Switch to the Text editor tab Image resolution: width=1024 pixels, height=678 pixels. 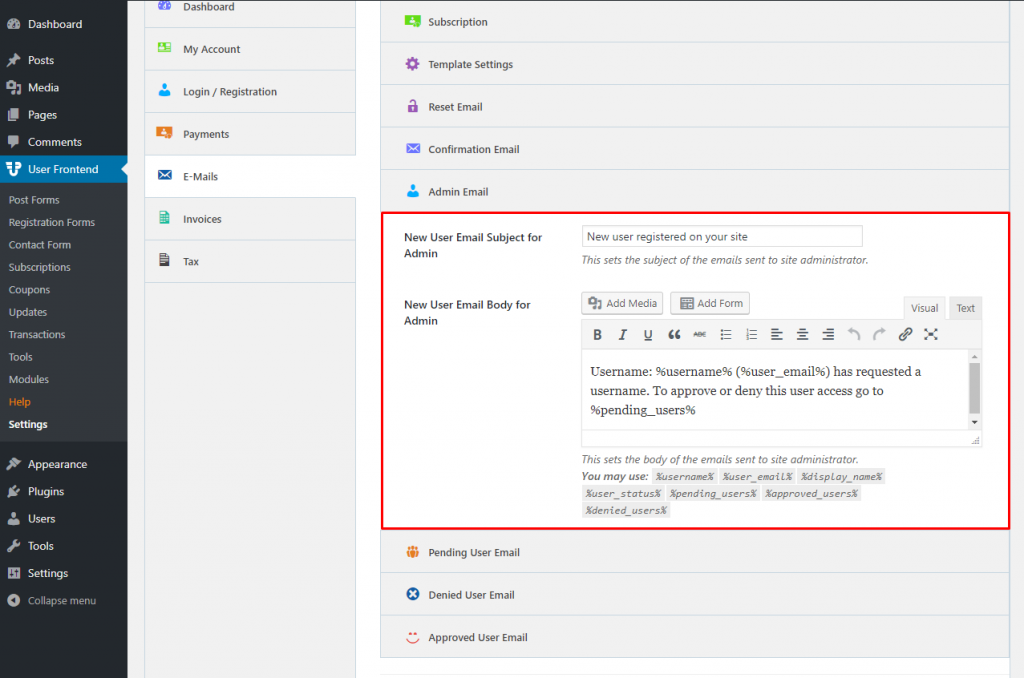(965, 308)
